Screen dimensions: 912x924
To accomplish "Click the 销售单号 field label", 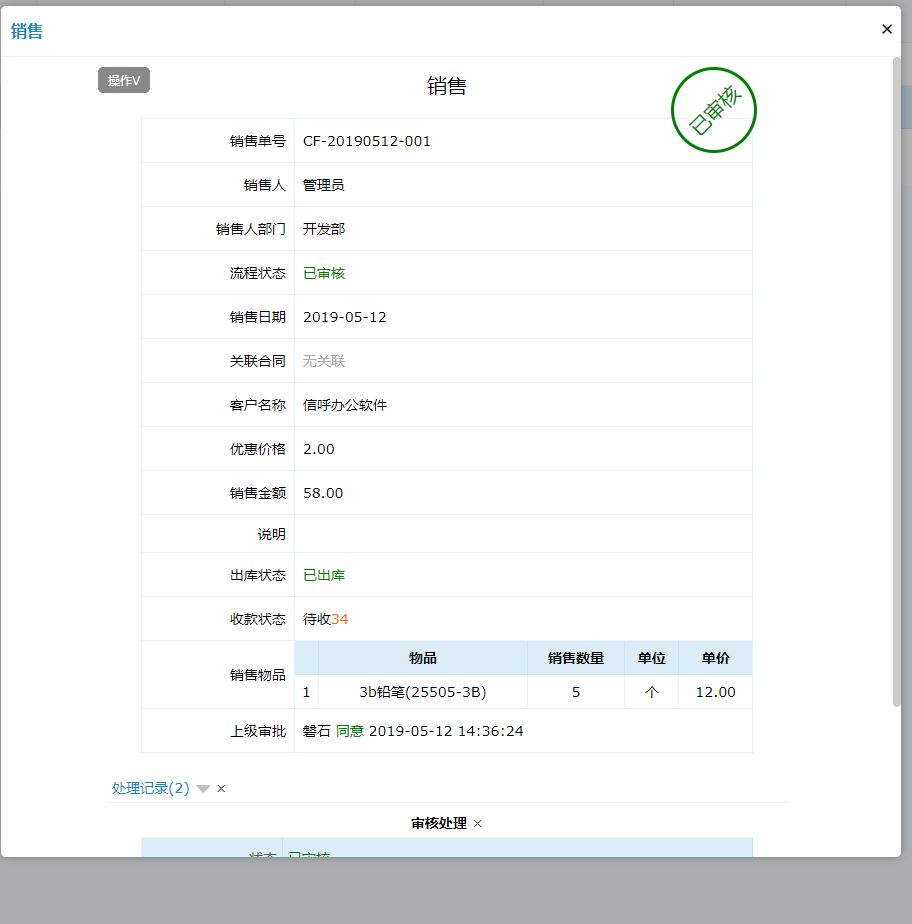I will (257, 141).
